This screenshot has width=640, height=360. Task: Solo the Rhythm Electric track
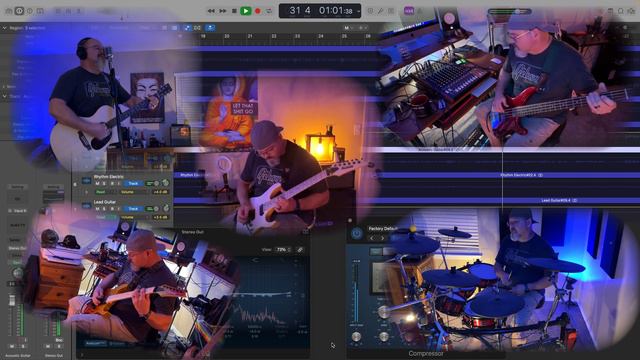[104, 184]
